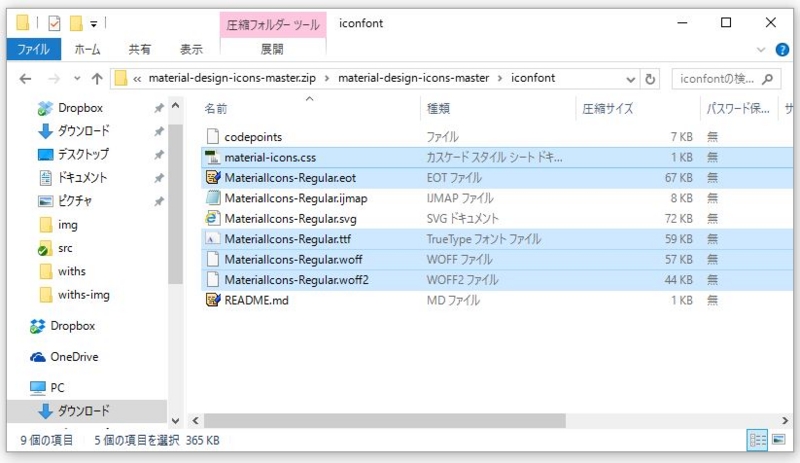
Task: Click the MaterialIcons-Regular.ijmap file icon
Action: pos(213,198)
